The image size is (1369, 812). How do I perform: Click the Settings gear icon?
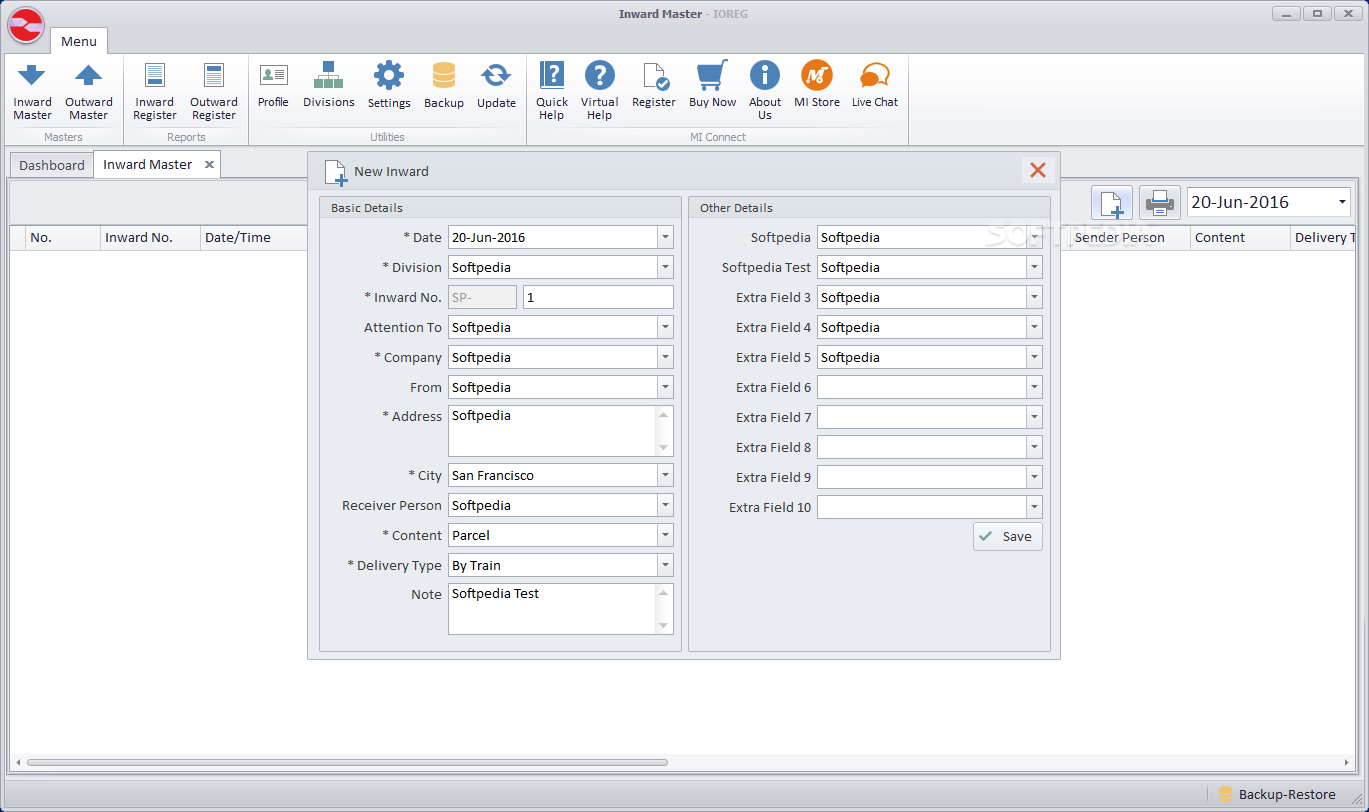(388, 77)
